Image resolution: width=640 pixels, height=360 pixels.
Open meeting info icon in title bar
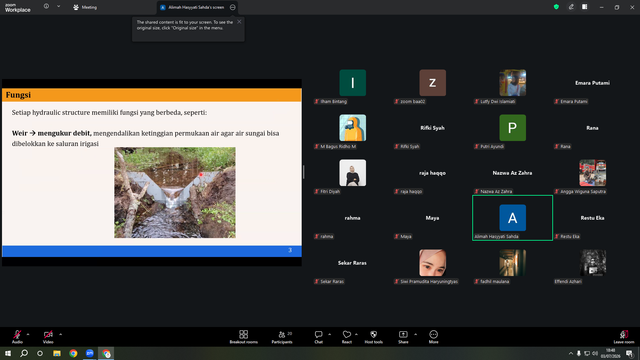point(47,7)
